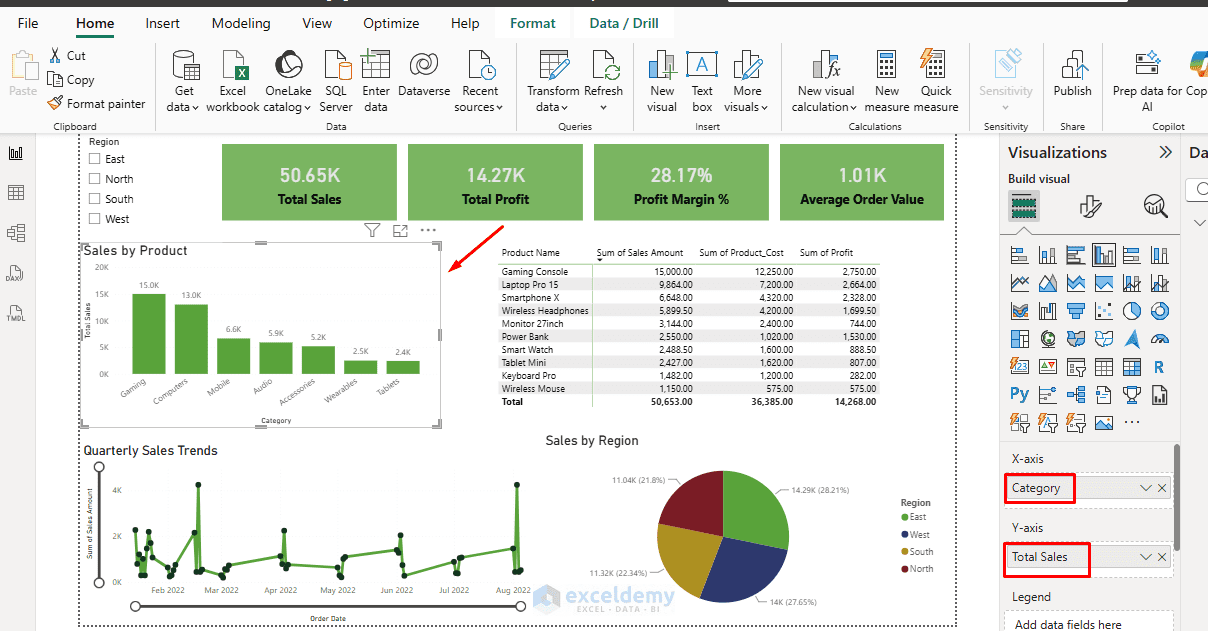Open the Report view from left sidebar

(16, 153)
